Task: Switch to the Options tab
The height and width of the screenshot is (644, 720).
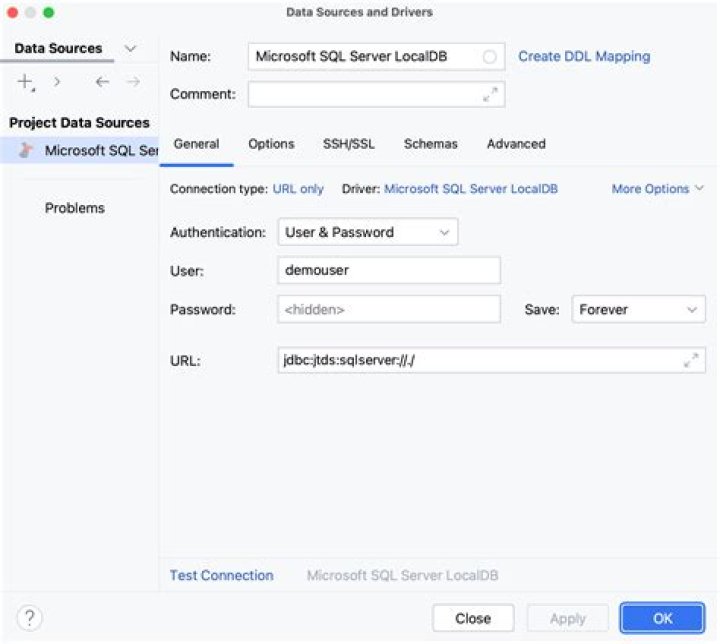Action: [271, 144]
